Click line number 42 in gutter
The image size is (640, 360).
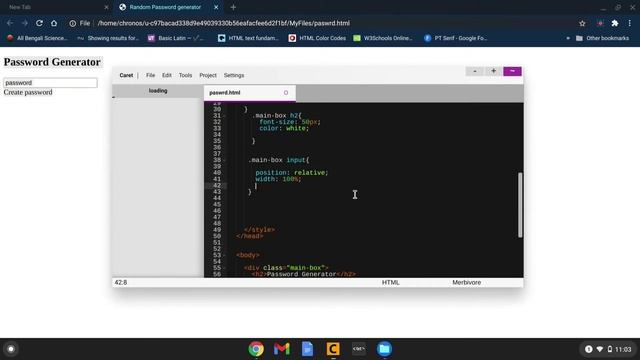tap(217, 186)
